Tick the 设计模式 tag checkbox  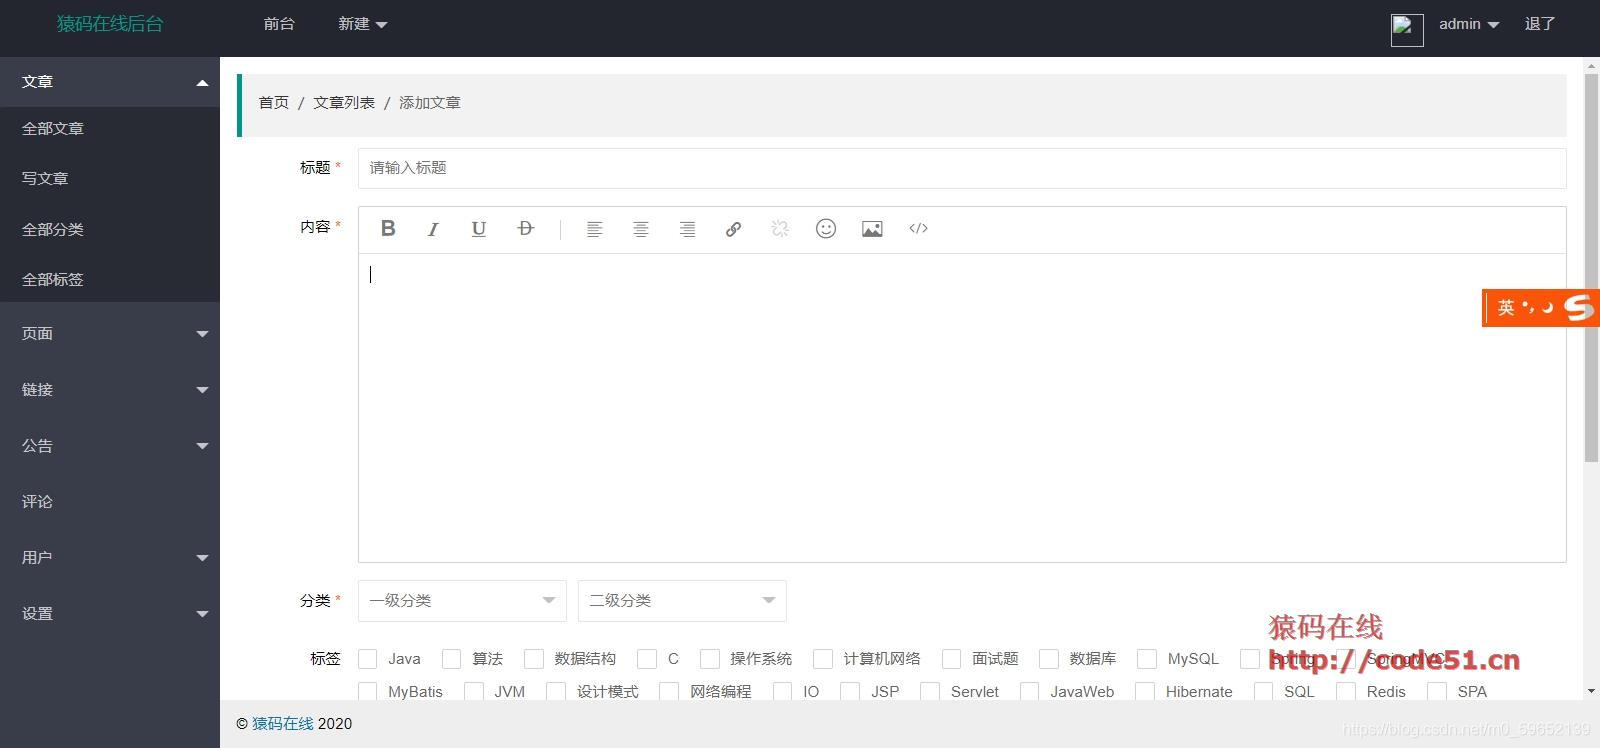click(556, 691)
